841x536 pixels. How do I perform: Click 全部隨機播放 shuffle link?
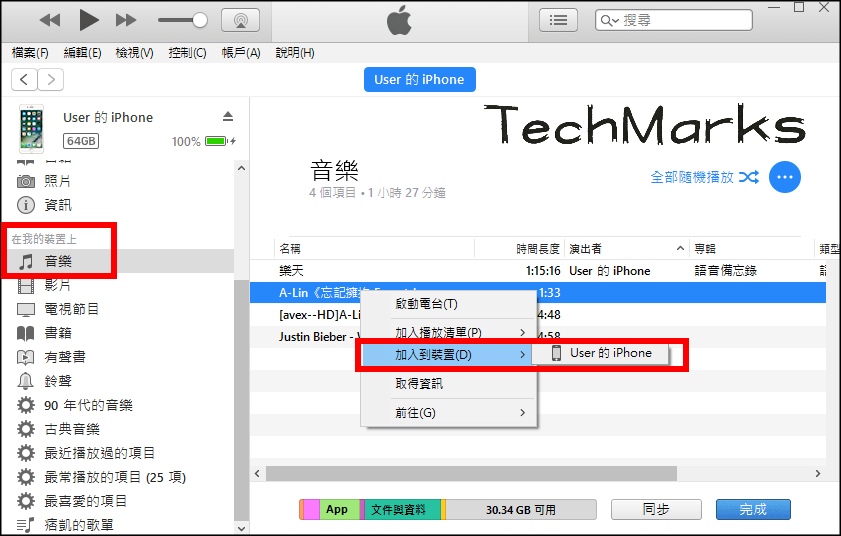coord(704,177)
